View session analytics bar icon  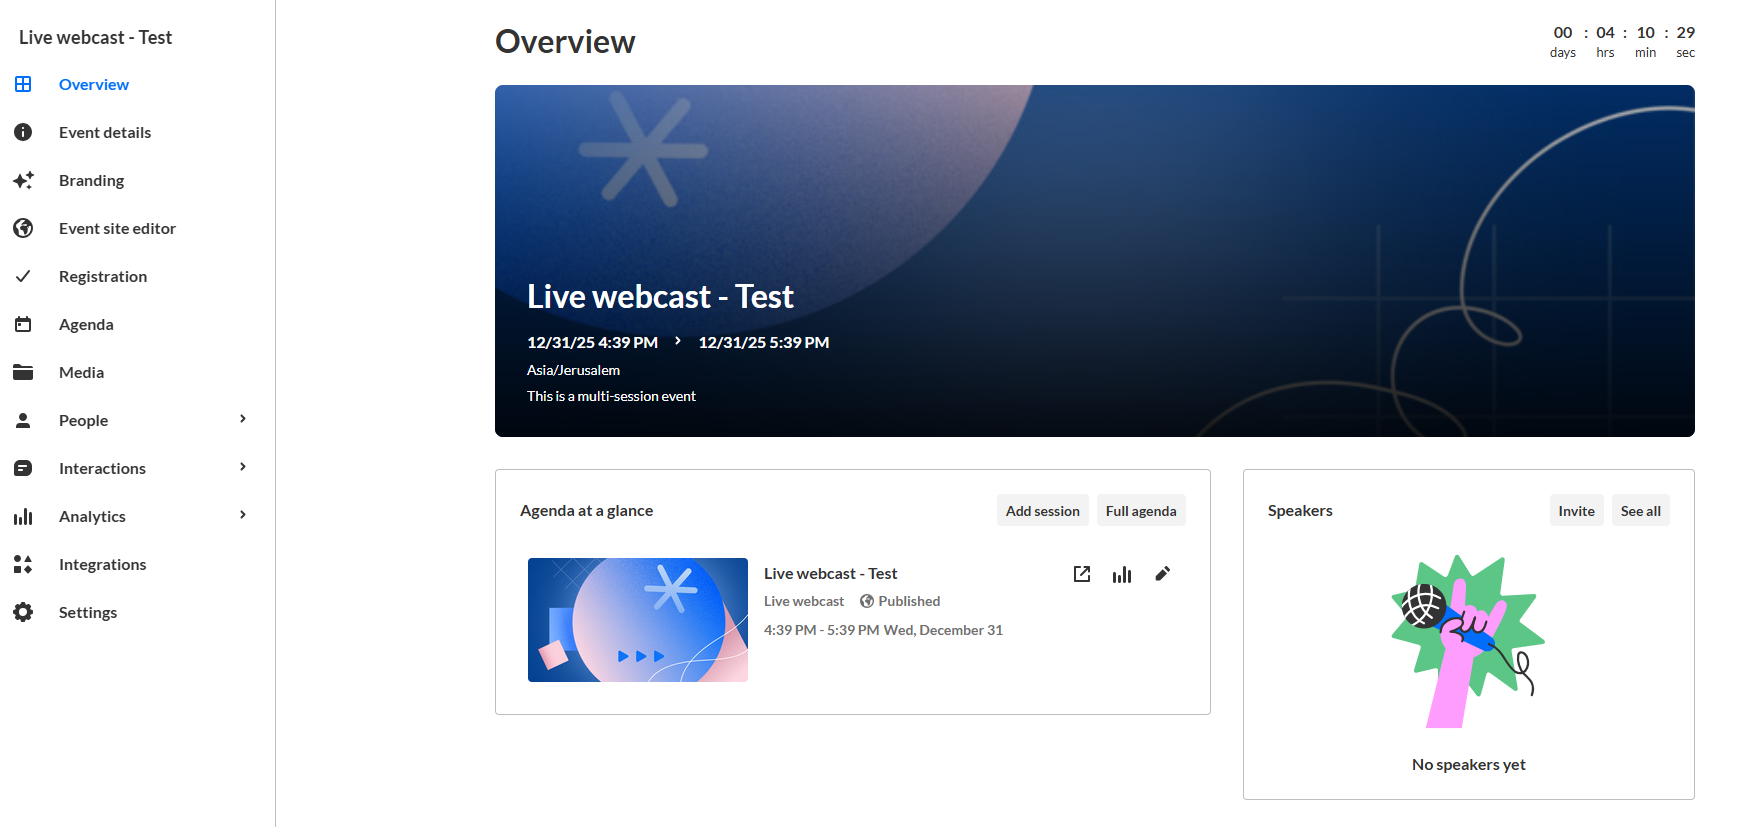1122,574
